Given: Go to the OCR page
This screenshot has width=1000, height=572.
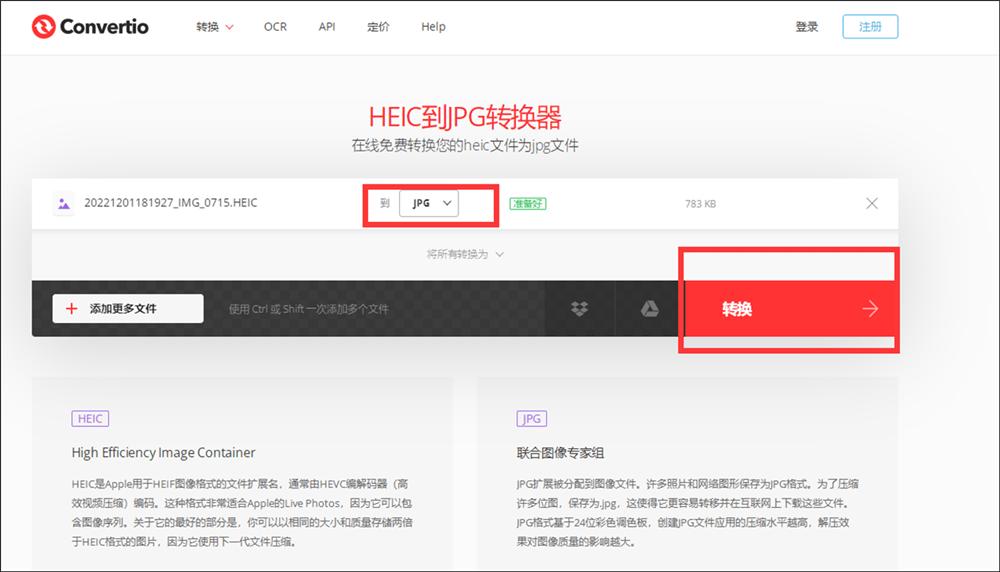Looking at the screenshot, I should (276, 27).
